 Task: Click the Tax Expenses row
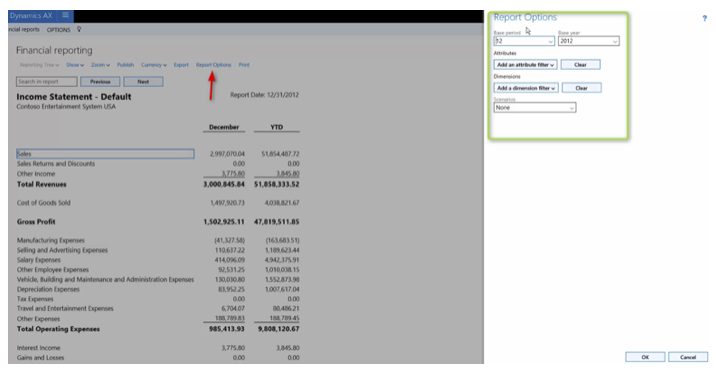coord(35,299)
